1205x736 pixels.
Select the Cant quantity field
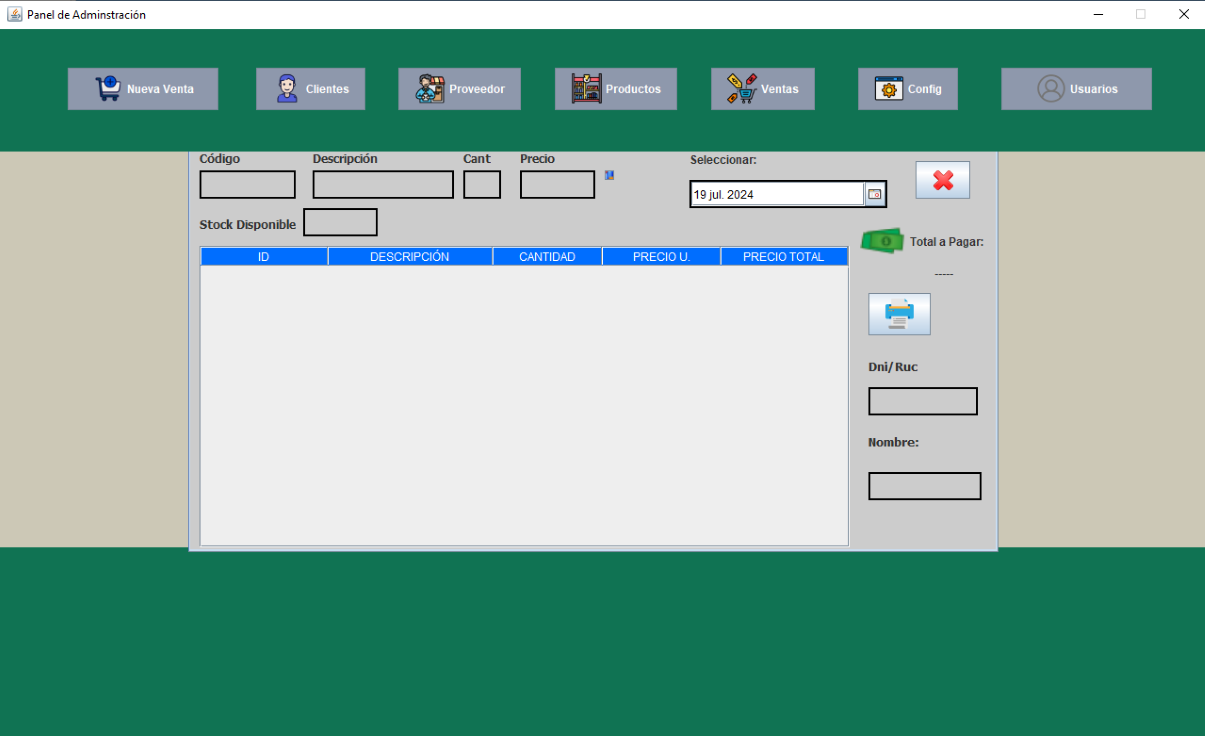click(482, 185)
